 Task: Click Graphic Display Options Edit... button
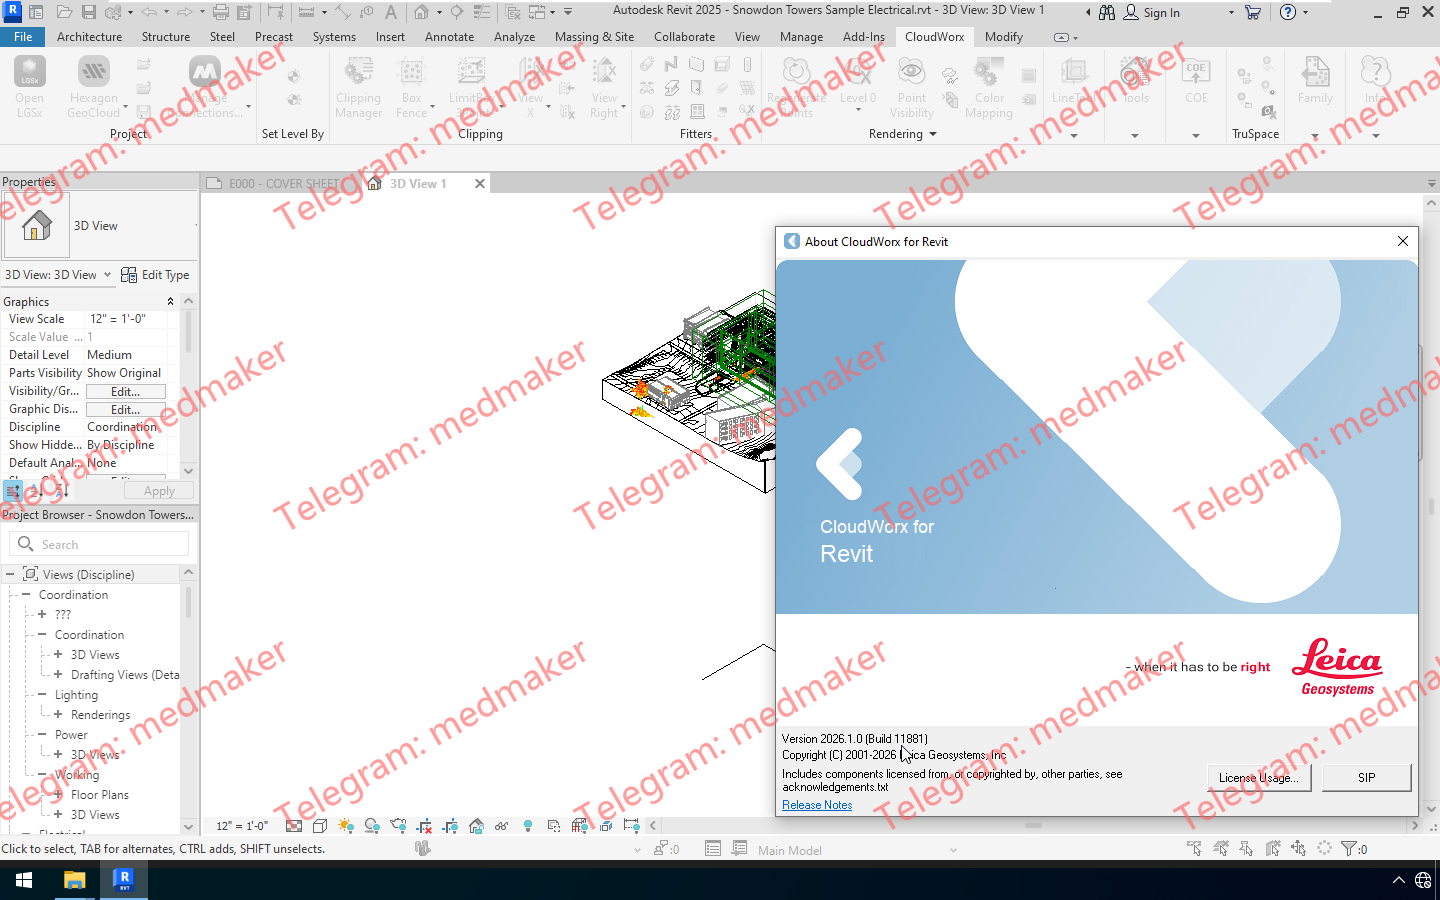pos(125,409)
